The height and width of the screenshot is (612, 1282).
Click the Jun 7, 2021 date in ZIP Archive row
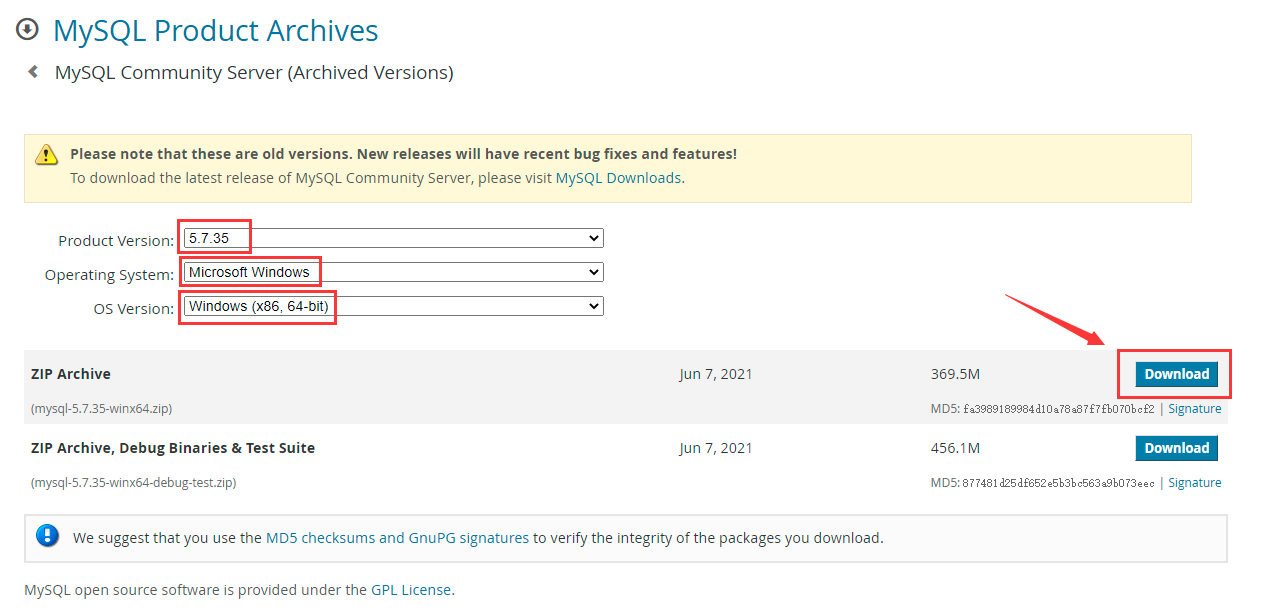[716, 374]
